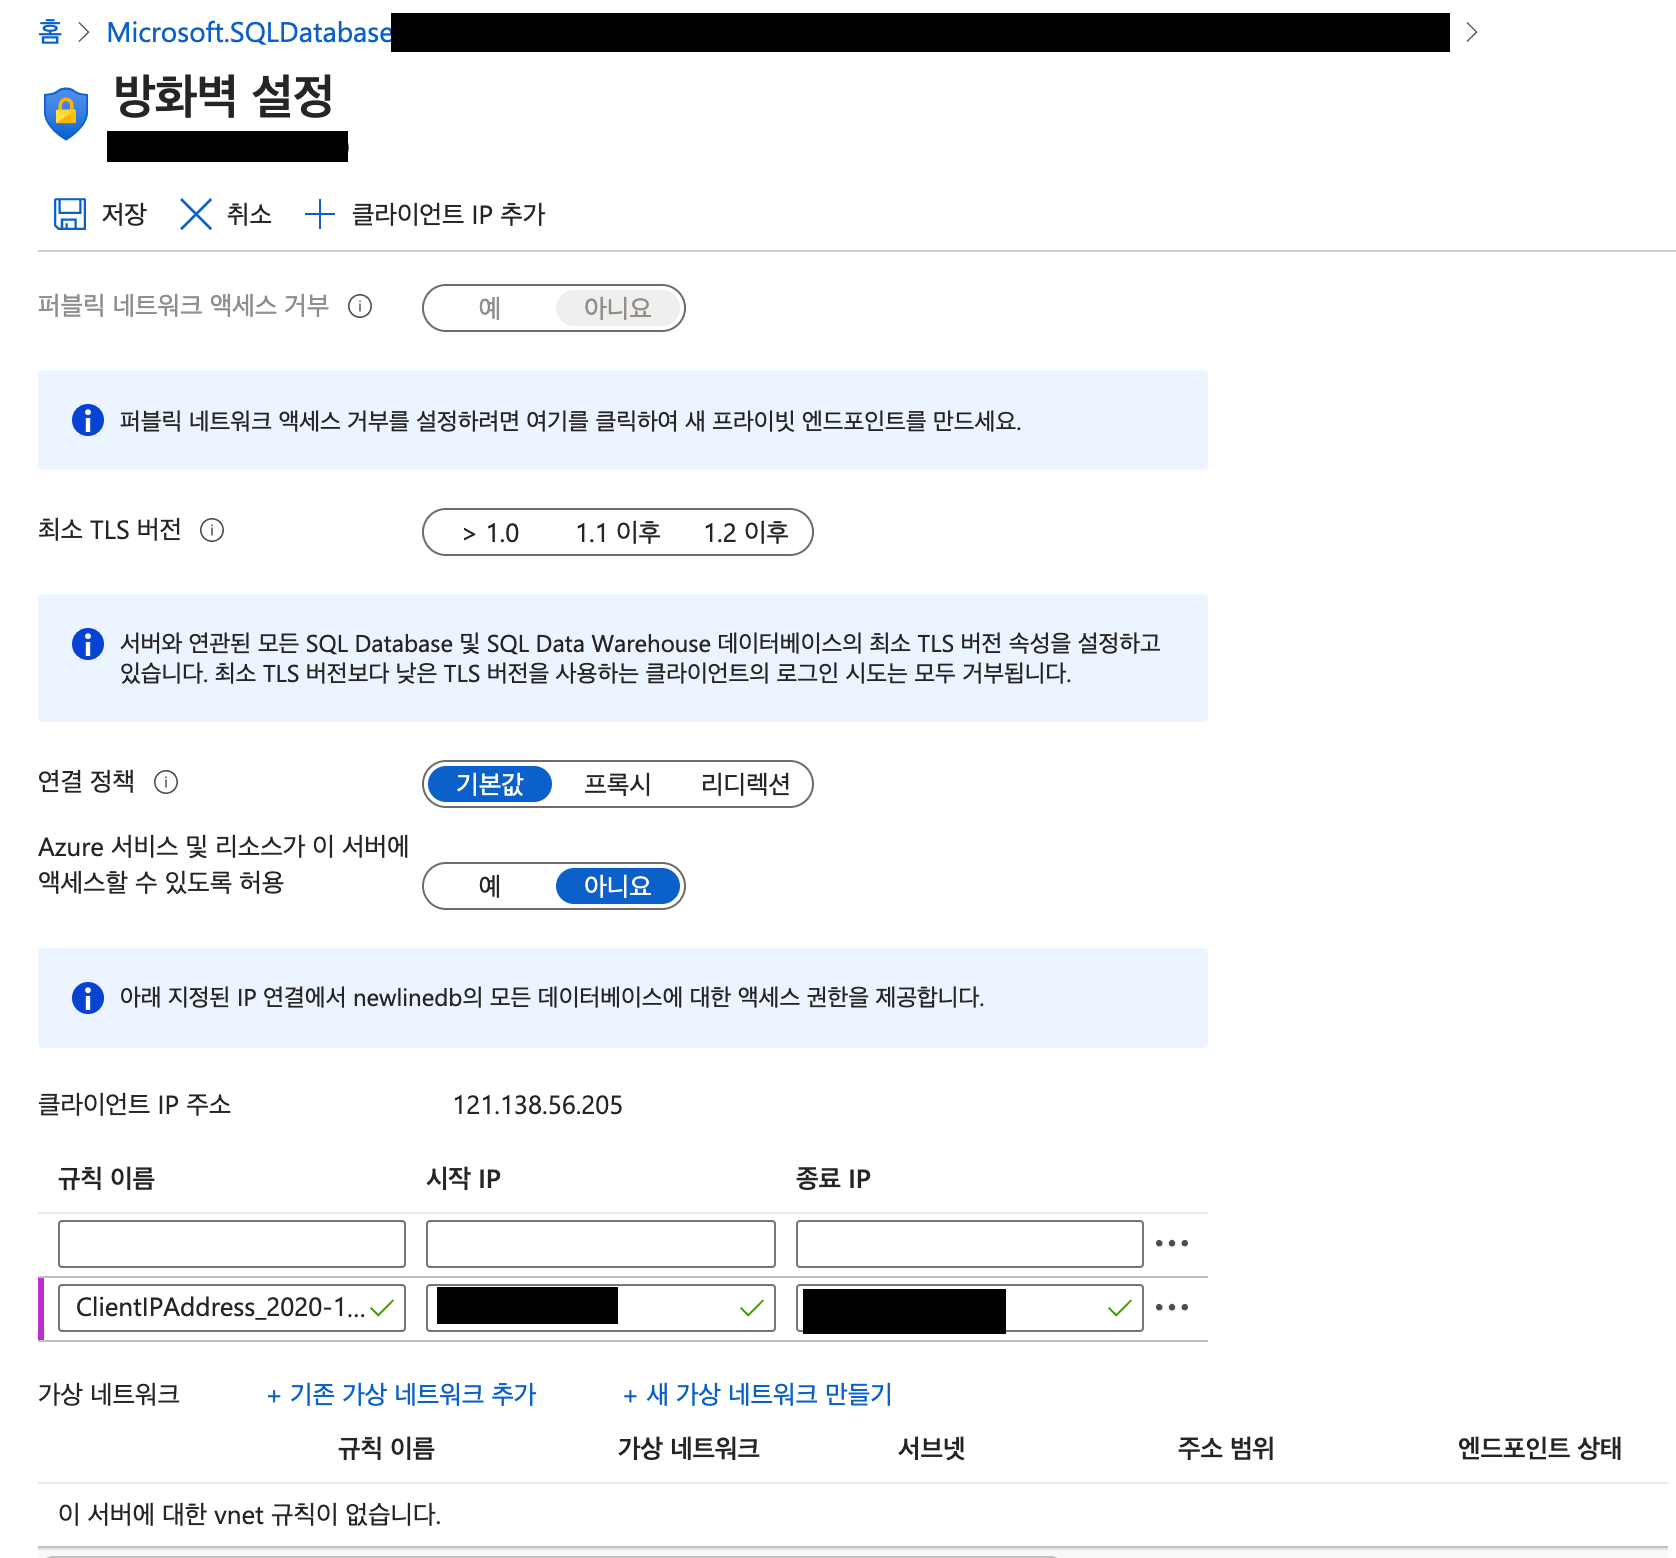Click info icon in the private endpoint banner

pos(88,420)
